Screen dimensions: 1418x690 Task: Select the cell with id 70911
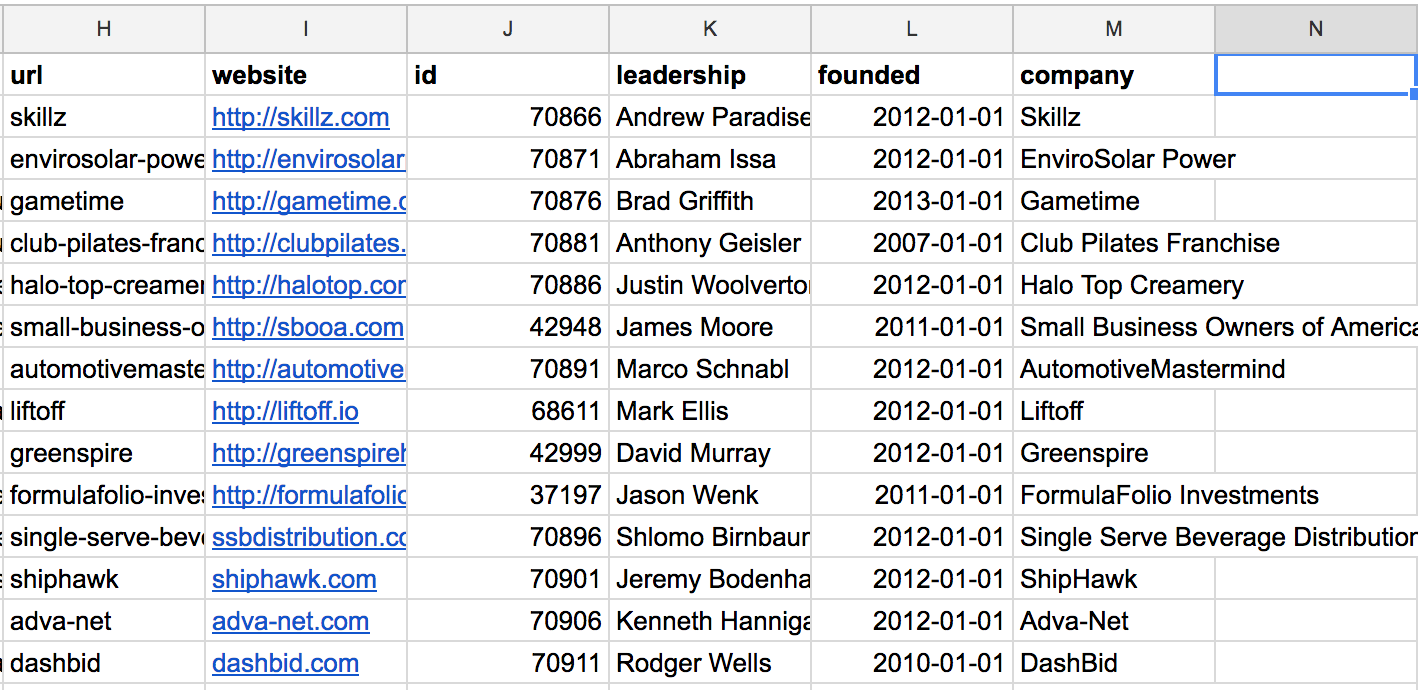coord(508,663)
